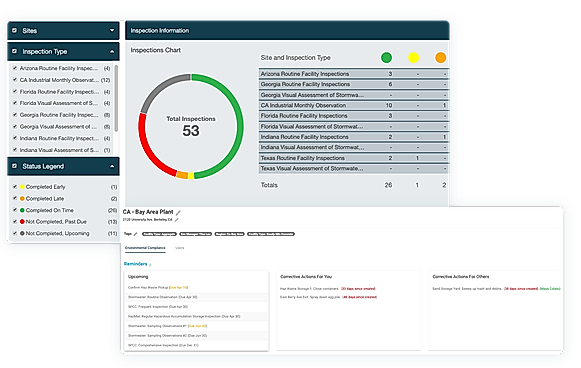Click the Status Legend panel header icon
The image size is (581, 368).
point(14,166)
